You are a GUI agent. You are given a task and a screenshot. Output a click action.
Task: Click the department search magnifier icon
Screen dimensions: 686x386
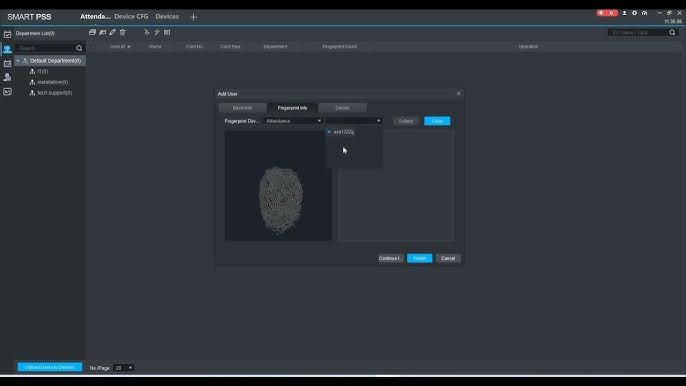pos(79,48)
